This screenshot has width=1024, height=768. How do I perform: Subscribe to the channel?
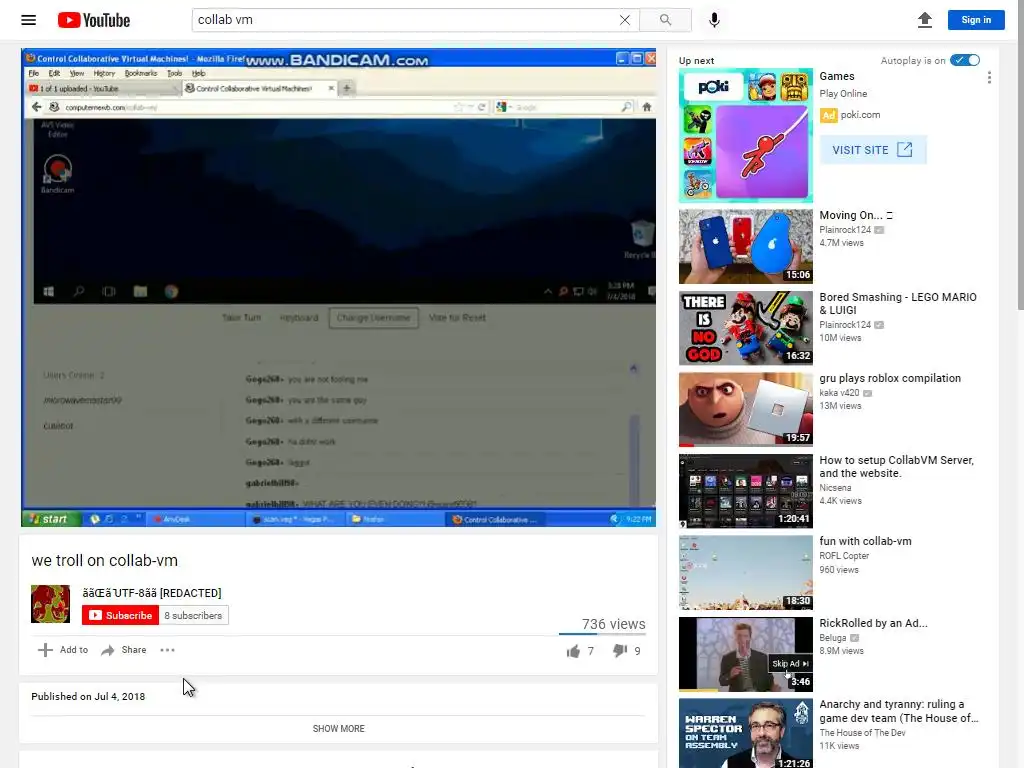(x=120, y=615)
